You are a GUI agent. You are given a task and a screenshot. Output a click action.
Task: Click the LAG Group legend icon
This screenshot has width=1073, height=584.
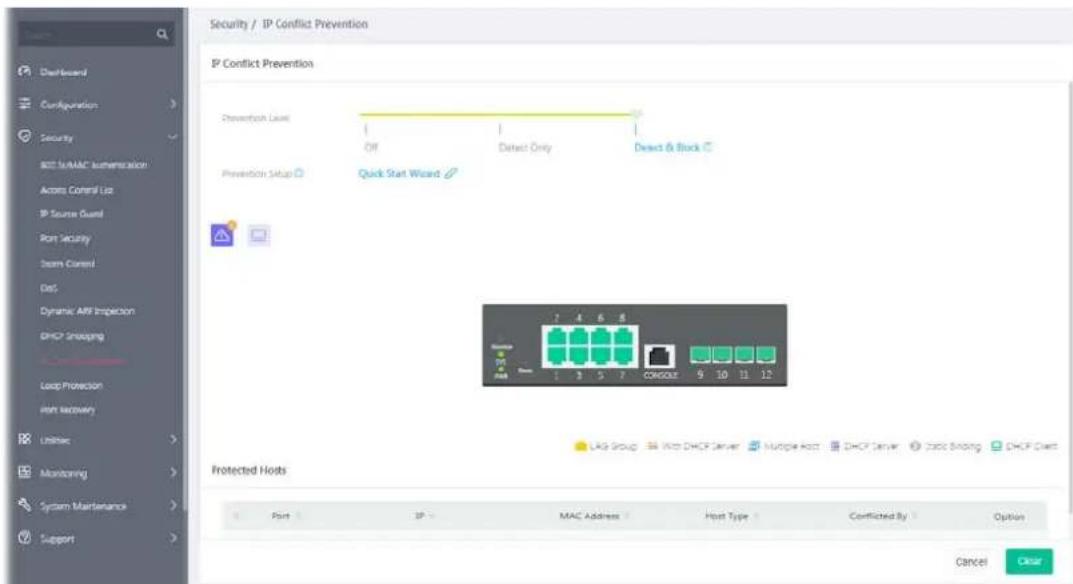click(x=580, y=446)
